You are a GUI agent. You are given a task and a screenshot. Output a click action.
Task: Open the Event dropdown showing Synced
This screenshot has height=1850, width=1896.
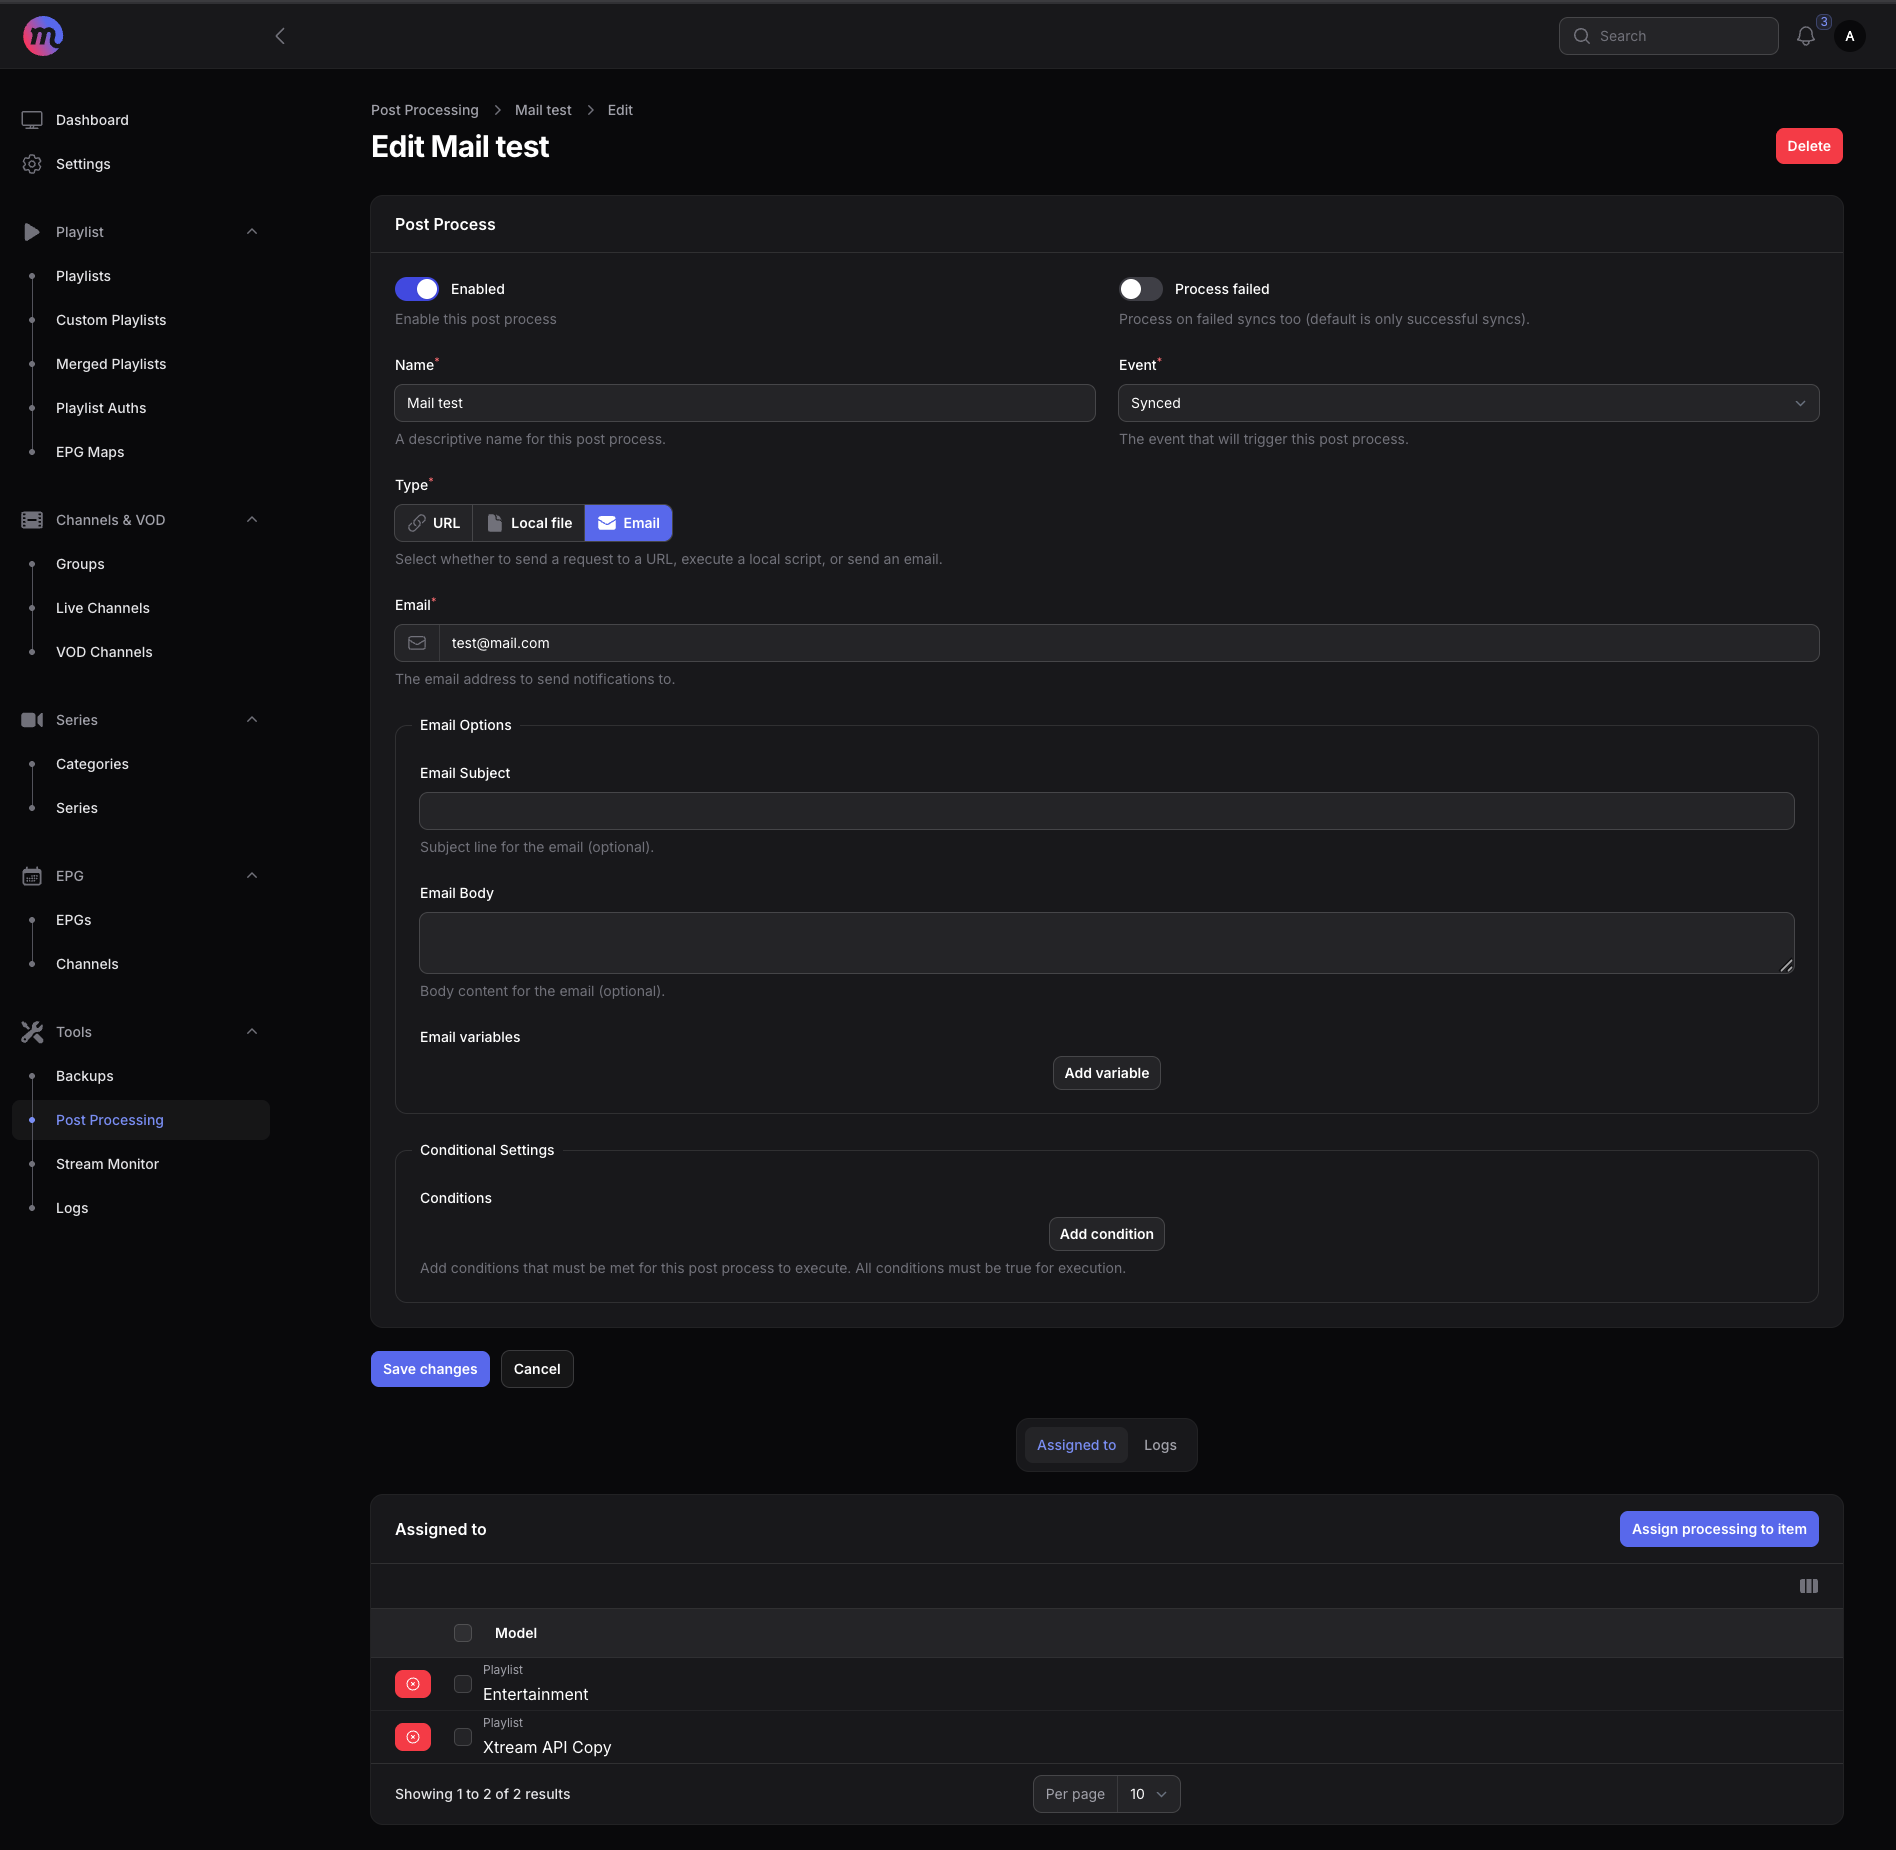1467,403
